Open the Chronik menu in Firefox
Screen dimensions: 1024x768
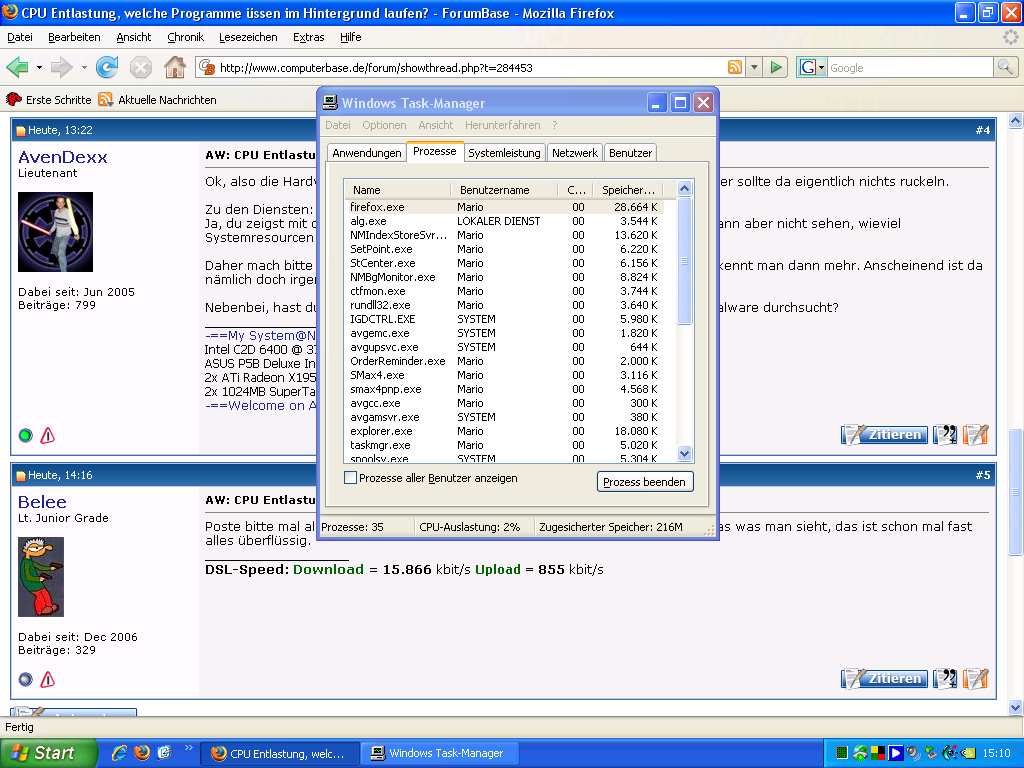coord(185,37)
